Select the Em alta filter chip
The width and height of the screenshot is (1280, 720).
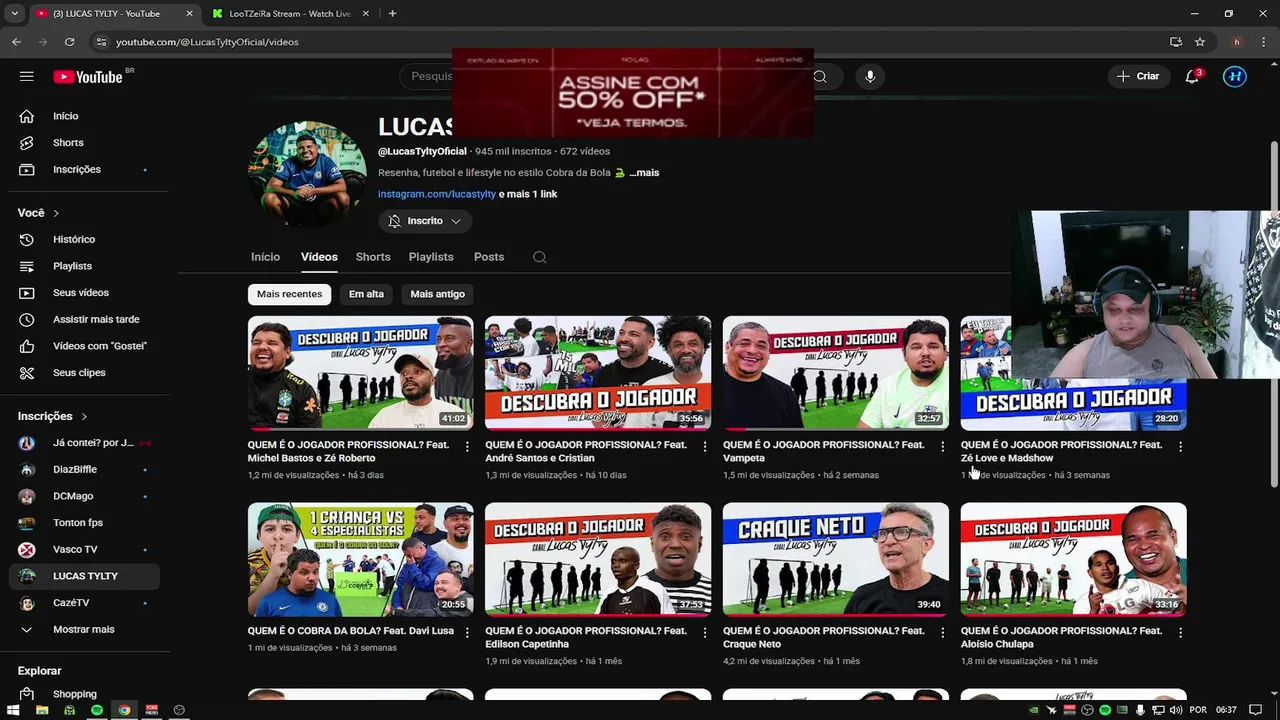coord(366,294)
